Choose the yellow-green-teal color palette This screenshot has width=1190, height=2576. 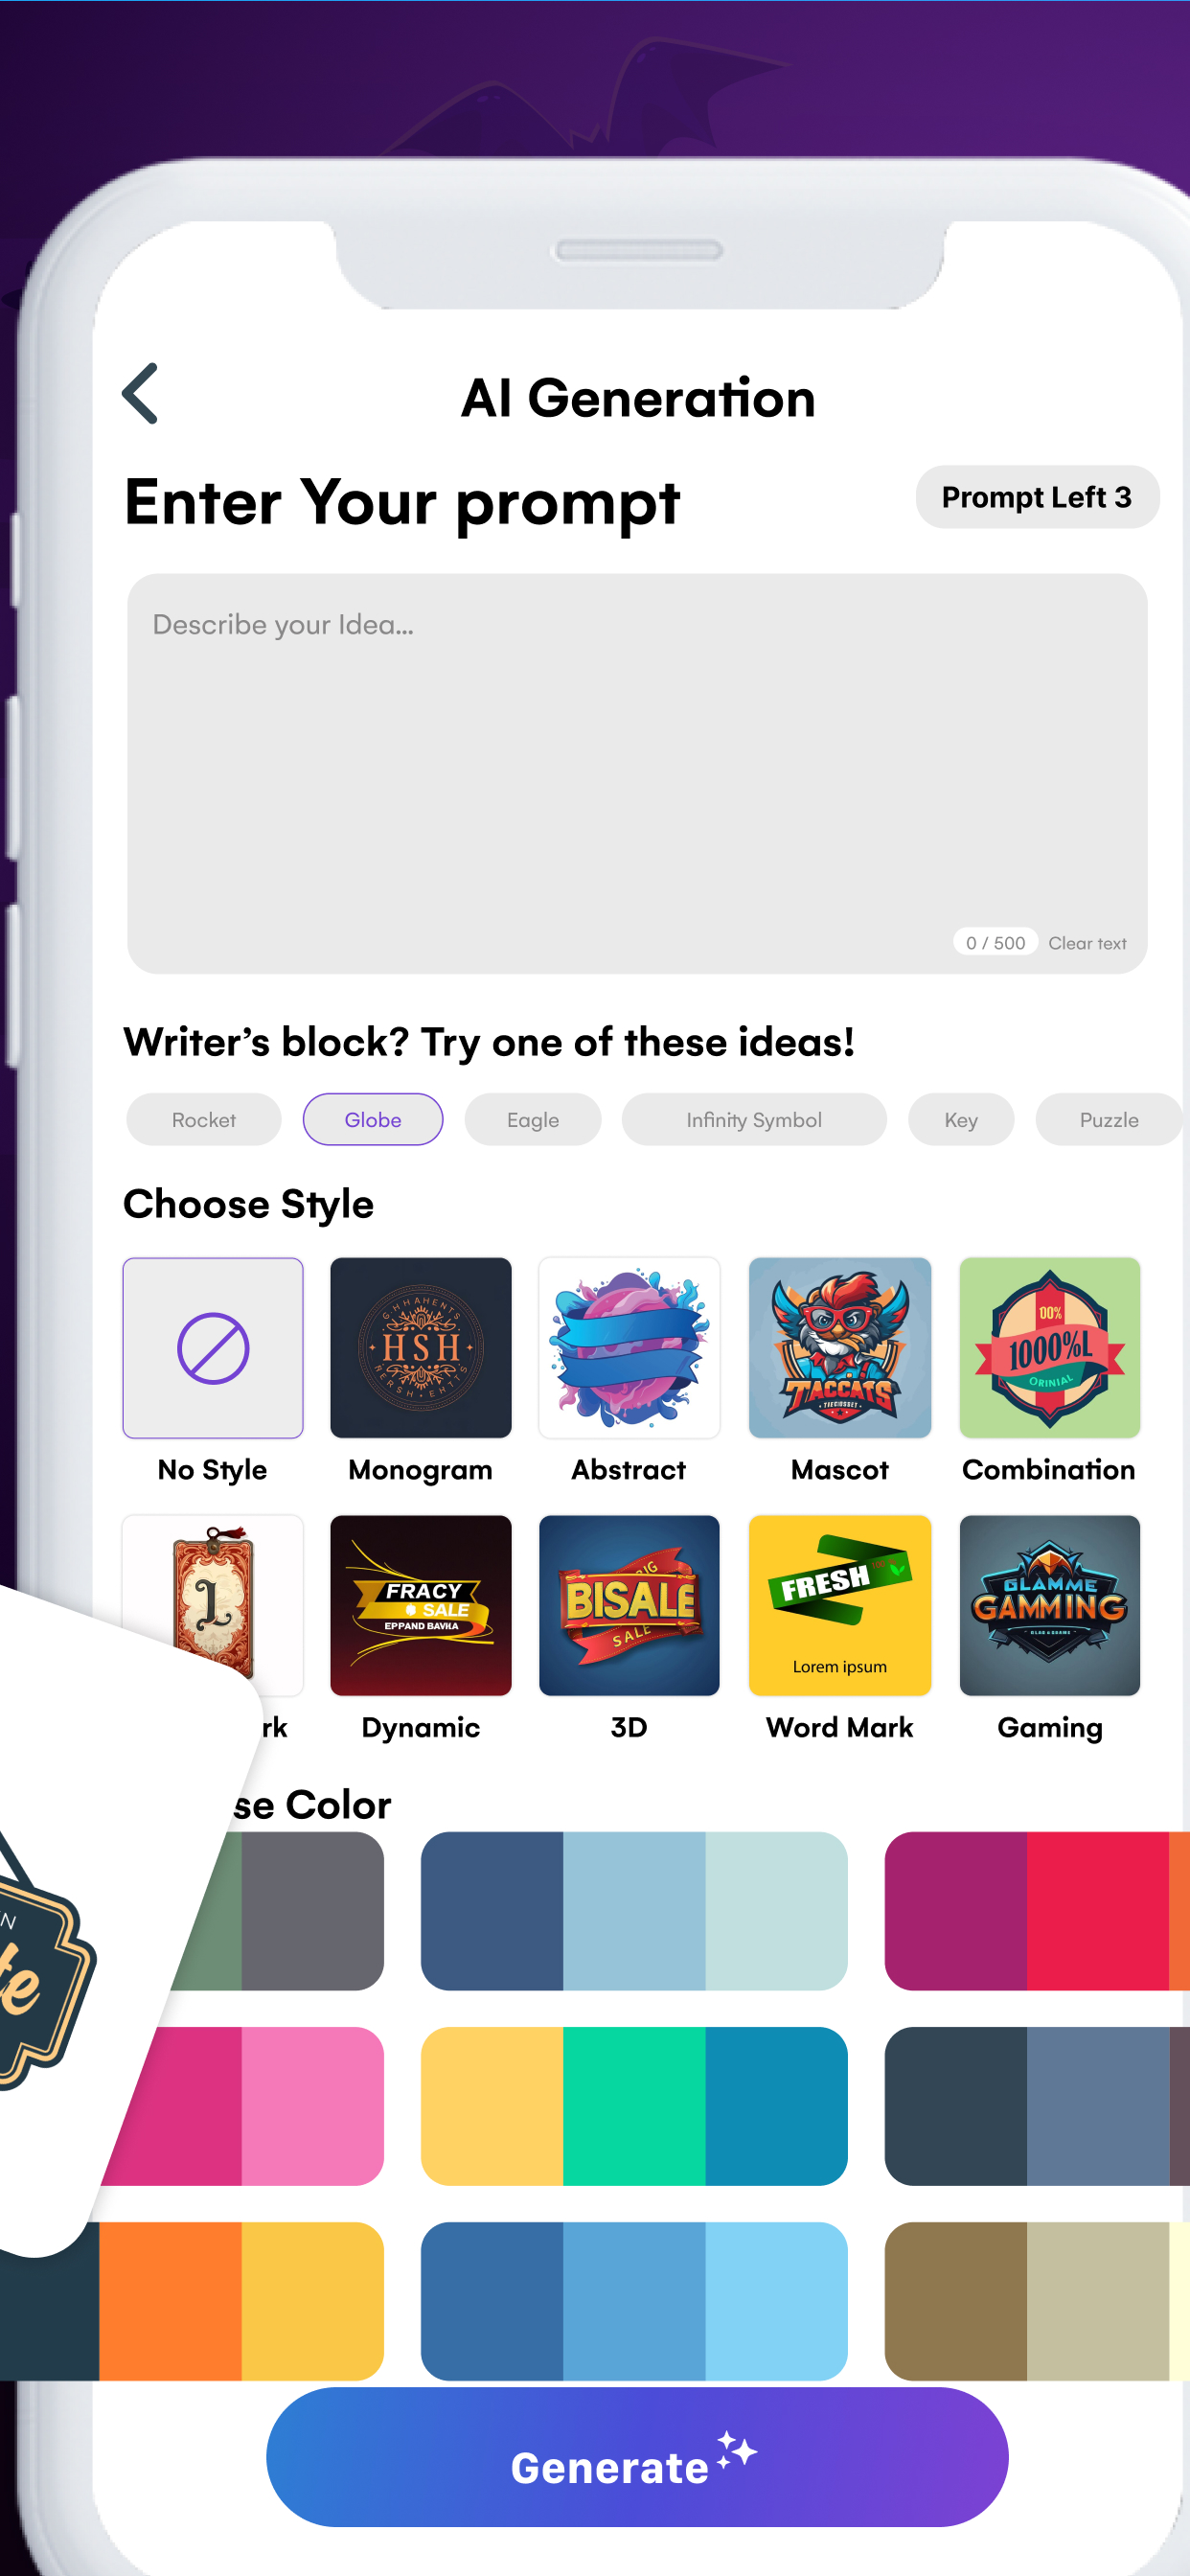(x=634, y=2106)
